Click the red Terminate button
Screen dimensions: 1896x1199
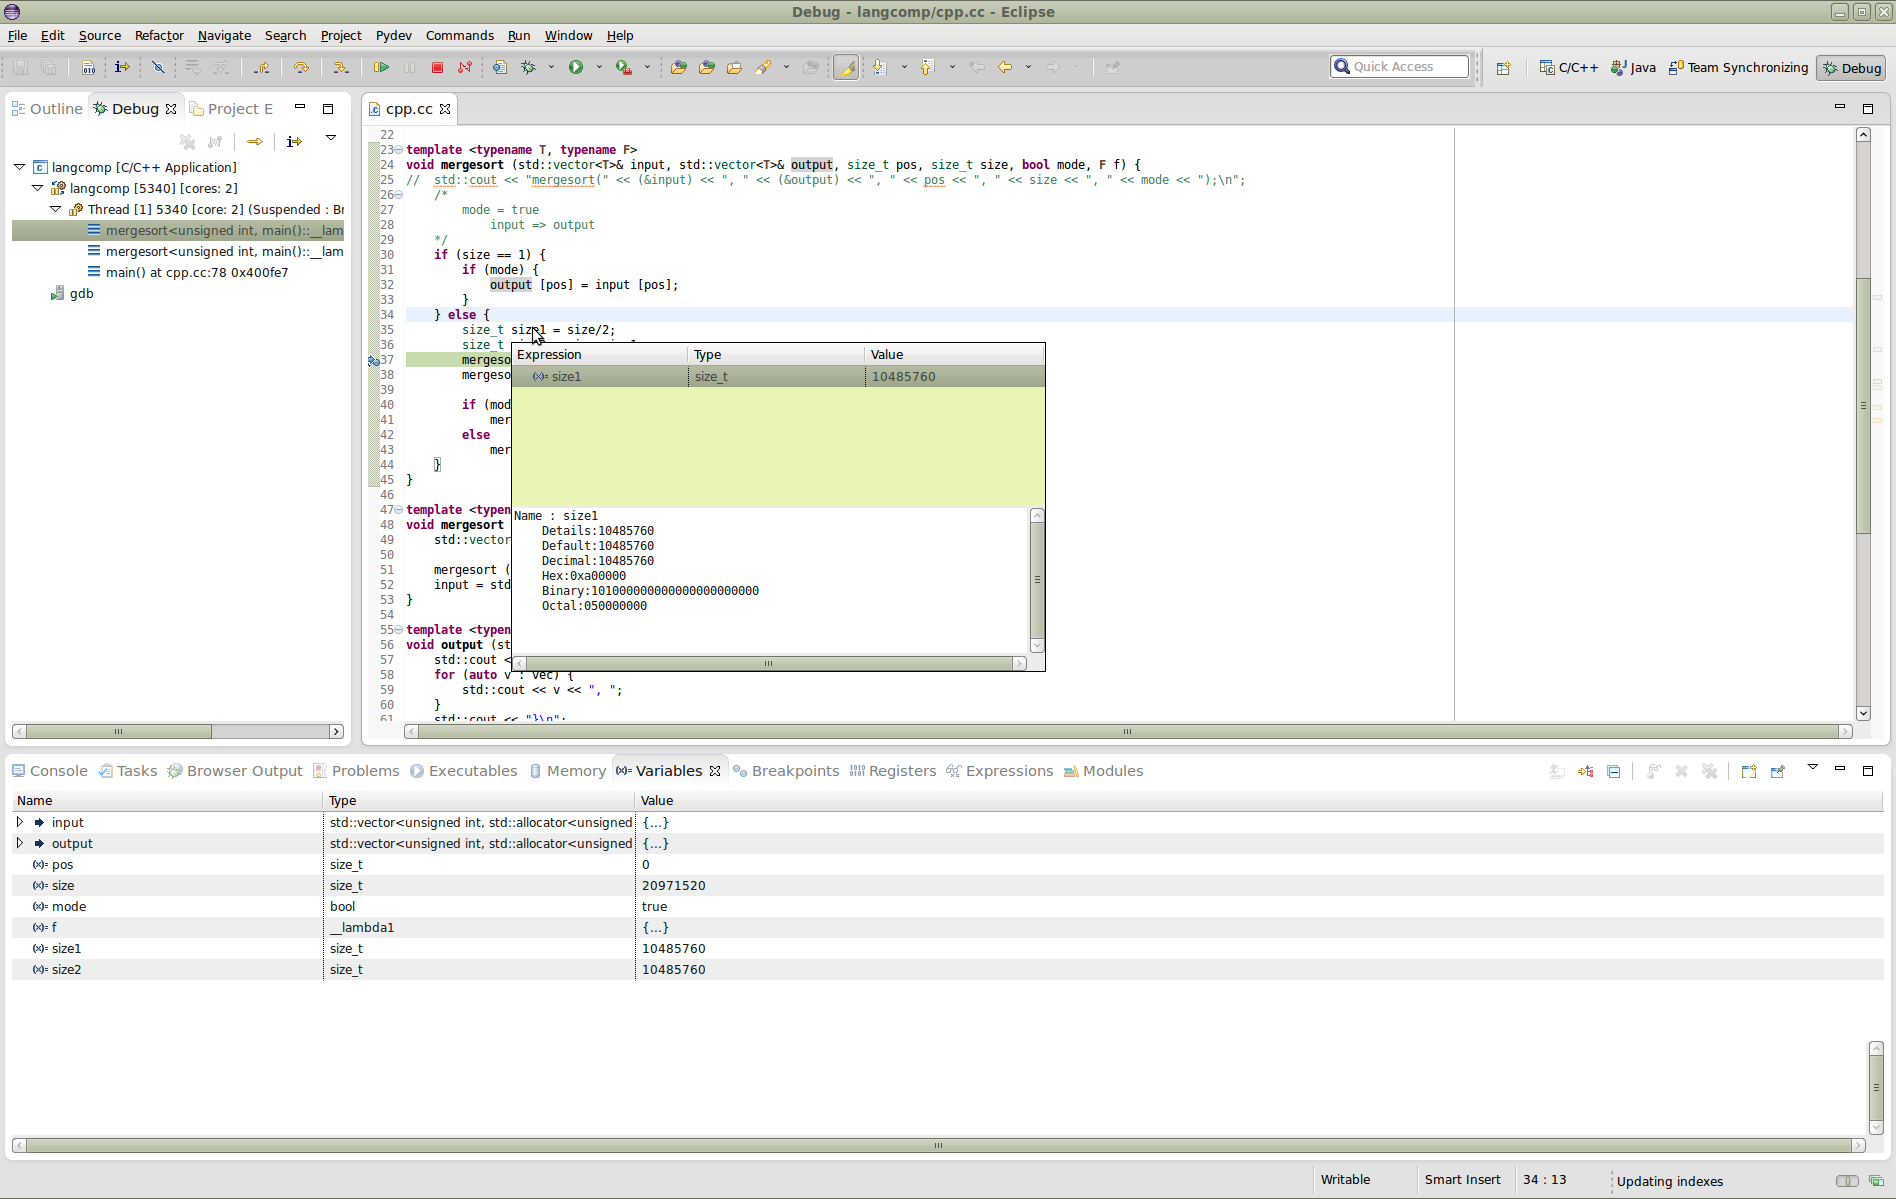click(437, 67)
